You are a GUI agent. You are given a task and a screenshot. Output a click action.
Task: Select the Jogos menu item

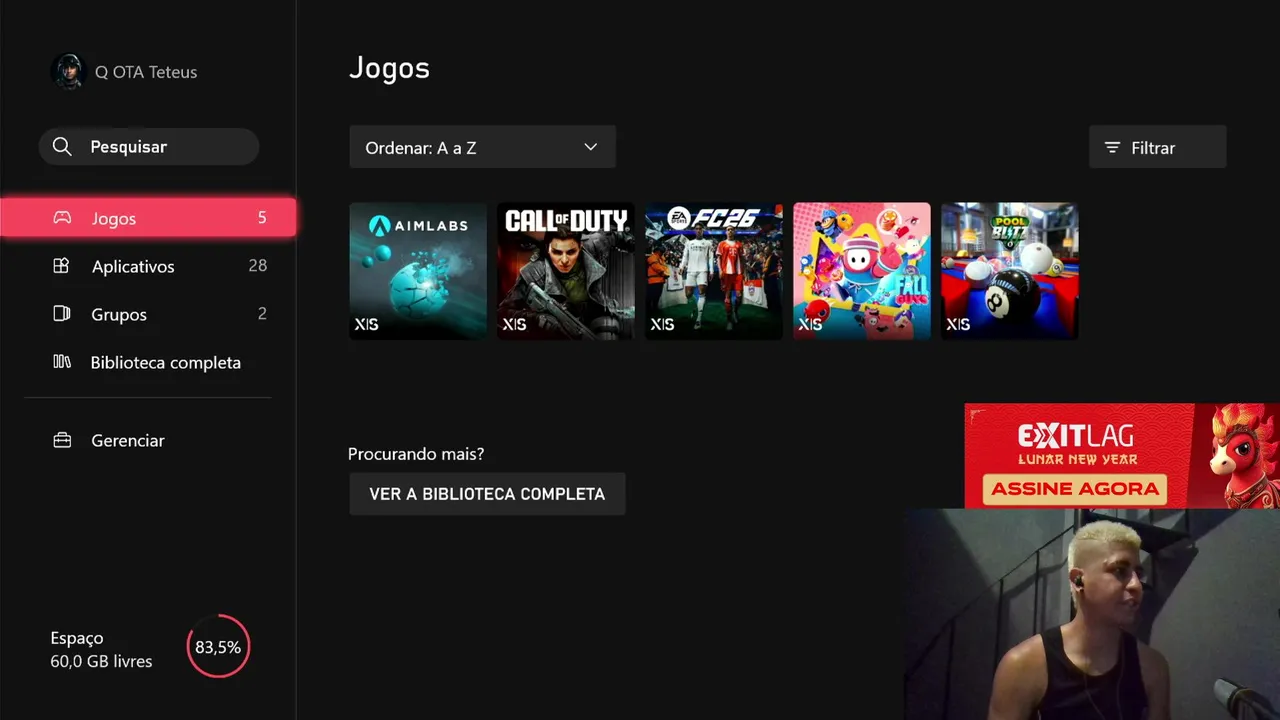[x=148, y=218]
